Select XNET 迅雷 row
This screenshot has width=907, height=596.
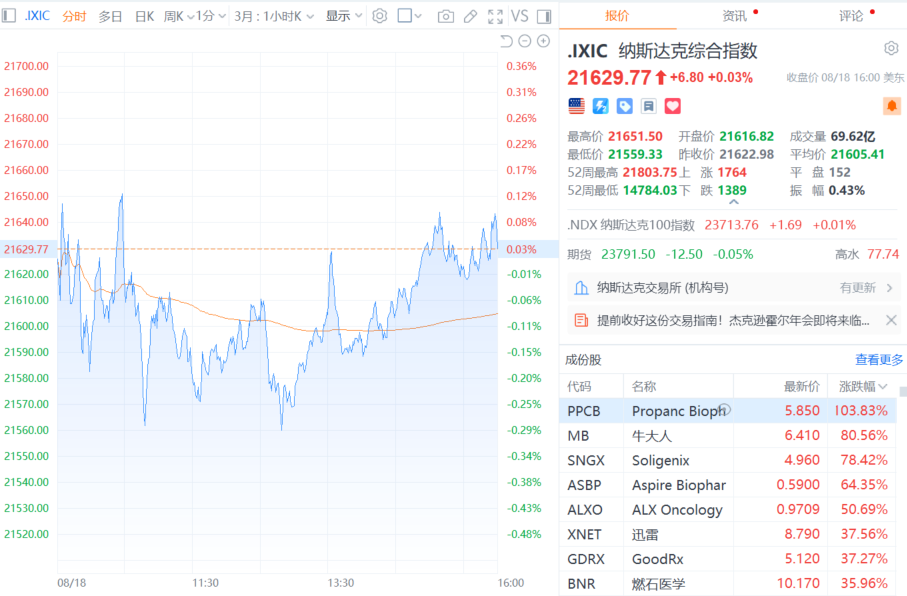tap(728, 534)
